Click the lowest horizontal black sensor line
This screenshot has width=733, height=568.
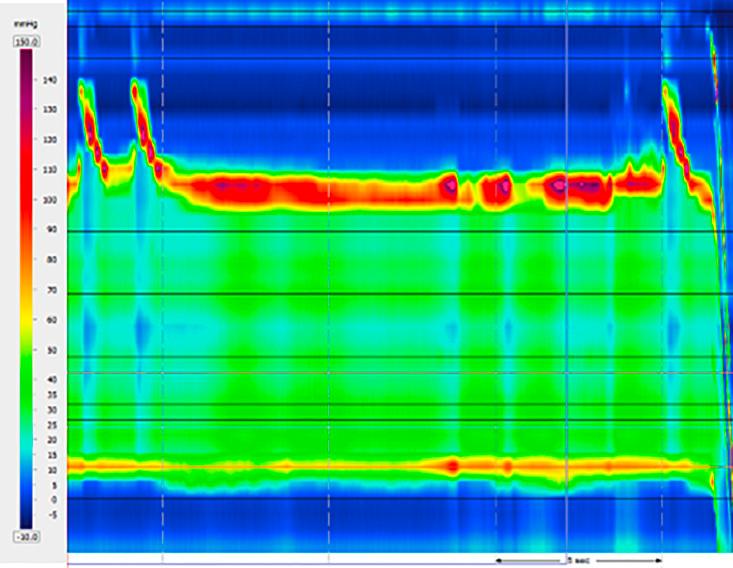tap(400, 497)
